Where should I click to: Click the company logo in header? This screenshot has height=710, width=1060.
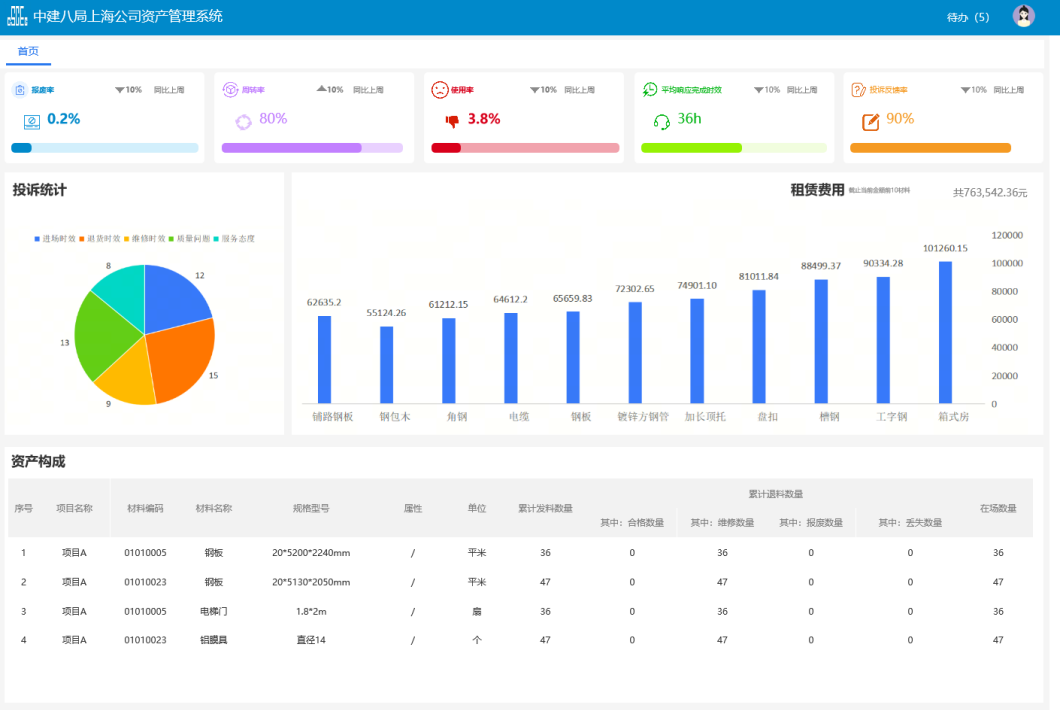[x=17, y=17]
